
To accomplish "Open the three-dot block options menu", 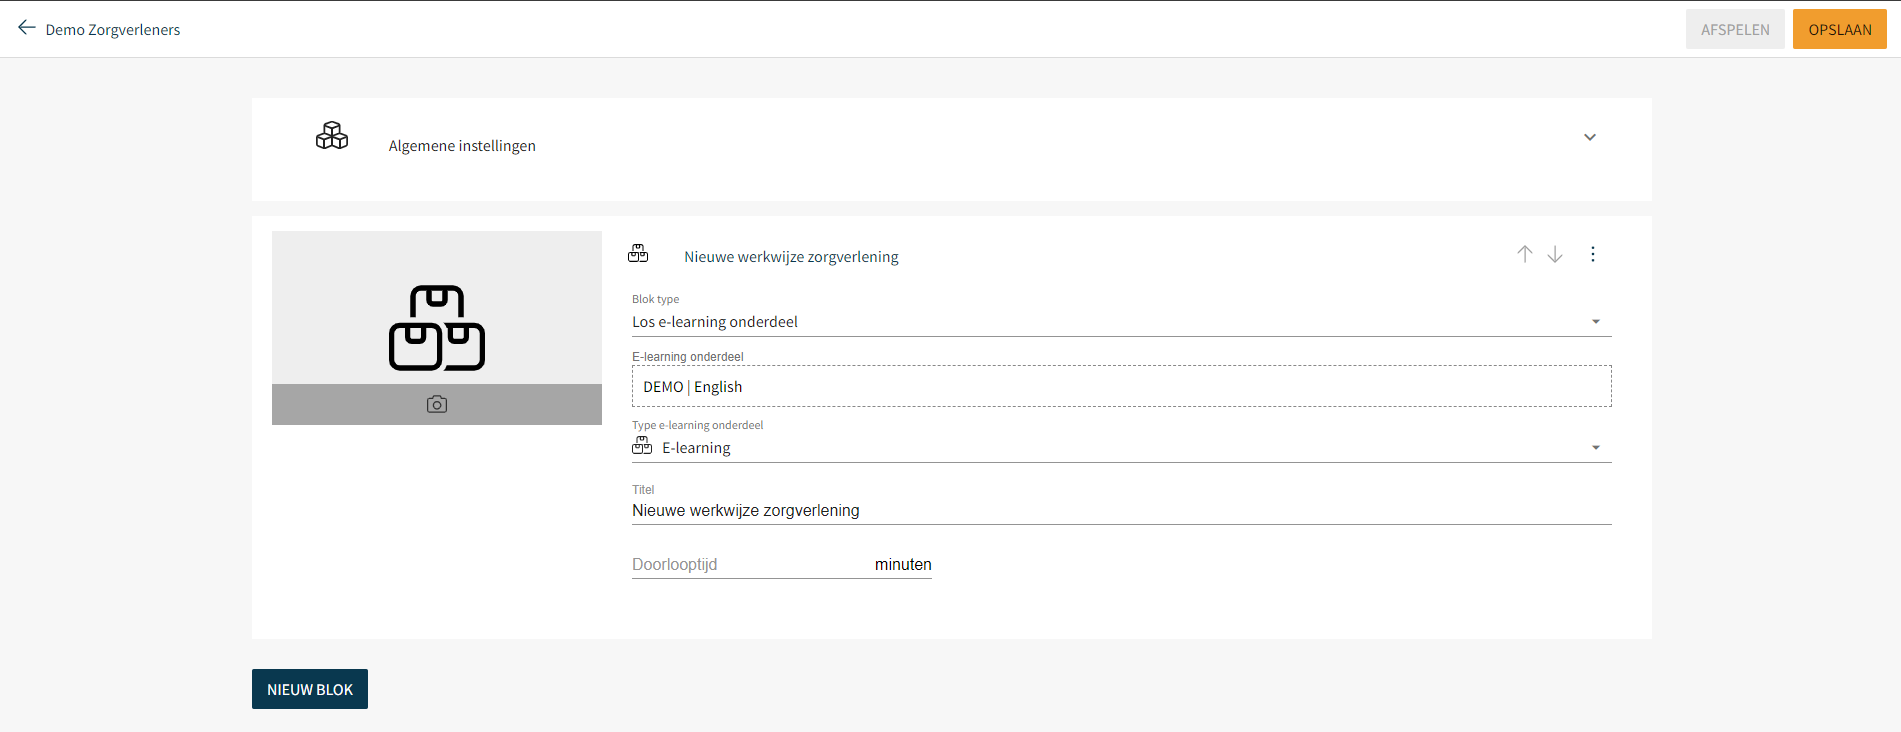I will [x=1593, y=254].
